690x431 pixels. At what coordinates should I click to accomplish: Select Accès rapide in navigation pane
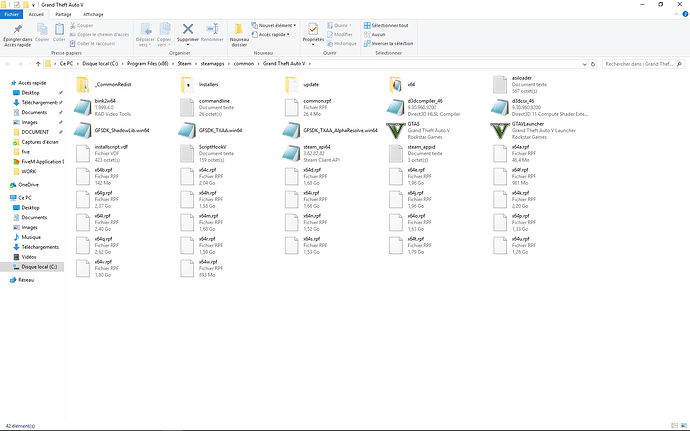pos(32,83)
